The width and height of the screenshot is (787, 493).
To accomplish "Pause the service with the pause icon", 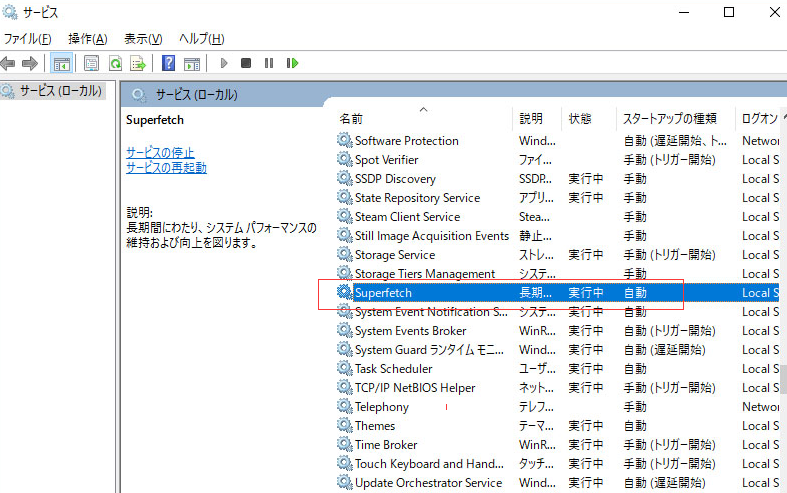I will [269, 63].
